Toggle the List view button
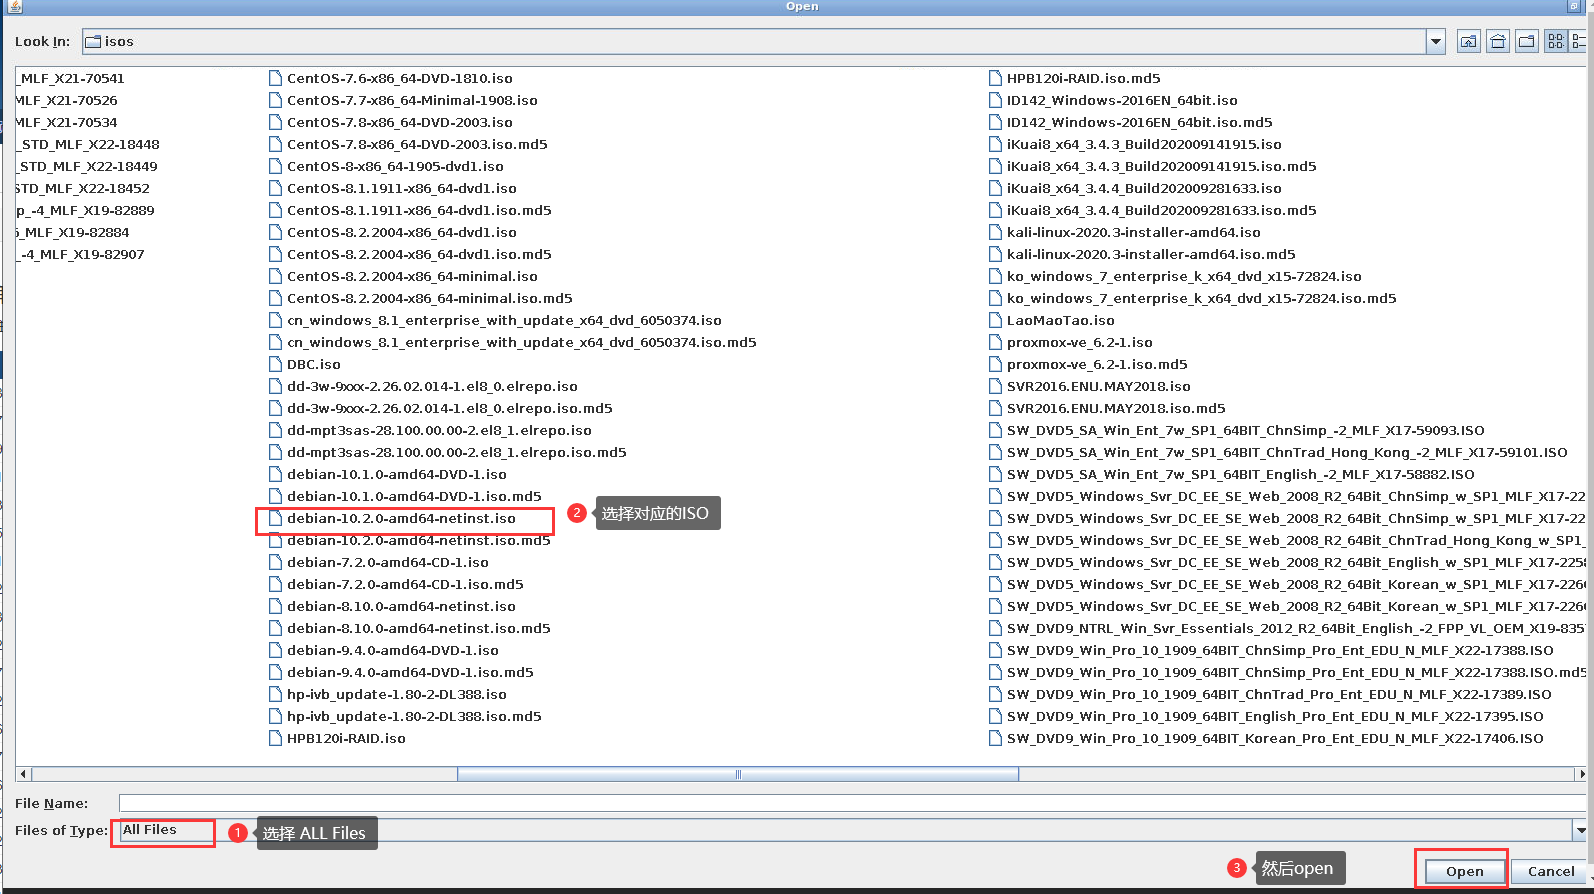The width and height of the screenshot is (1594, 894). pos(1555,42)
